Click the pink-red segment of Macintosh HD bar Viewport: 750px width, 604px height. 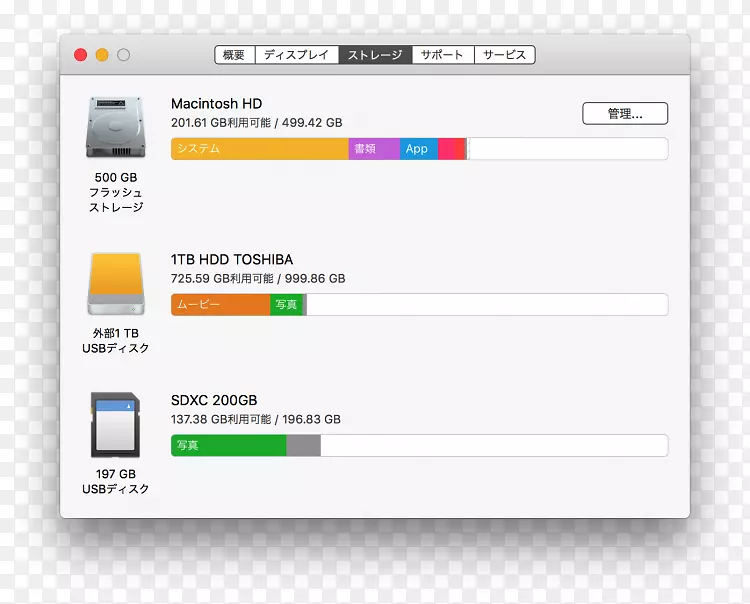451,149
